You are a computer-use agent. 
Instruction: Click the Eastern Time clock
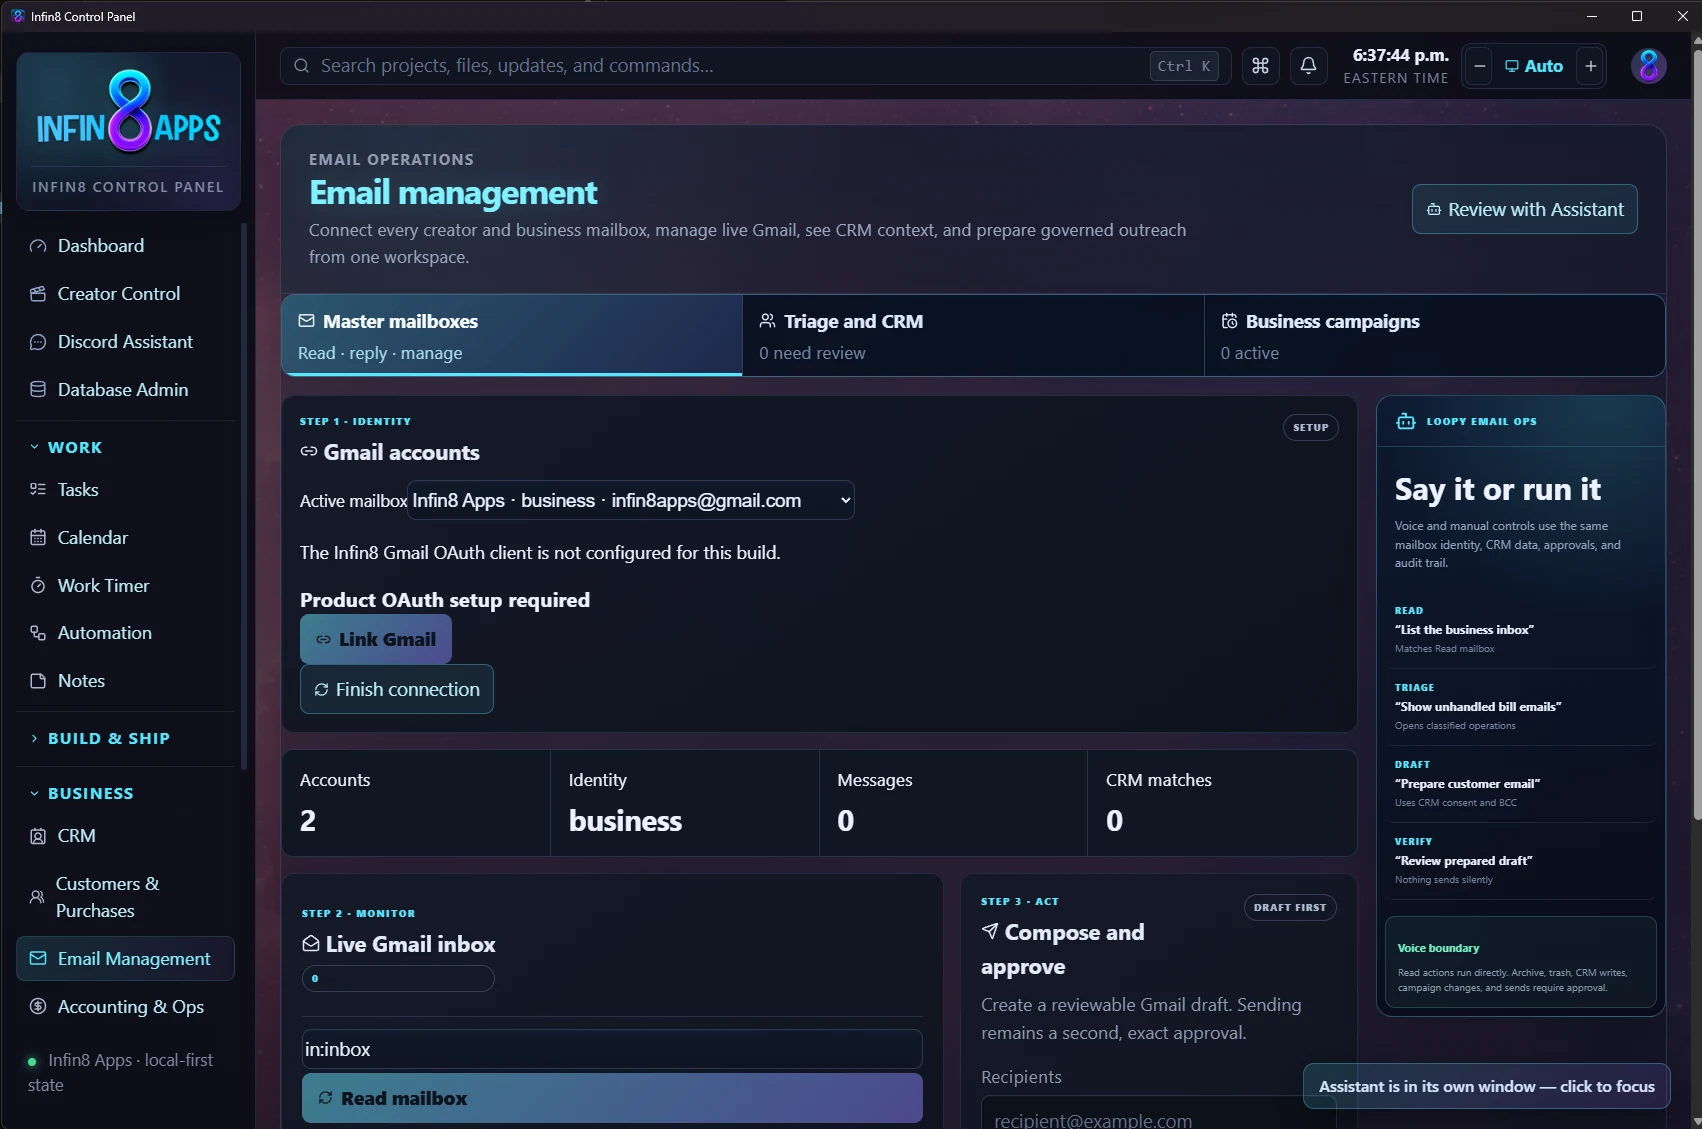coord(1396,66)
